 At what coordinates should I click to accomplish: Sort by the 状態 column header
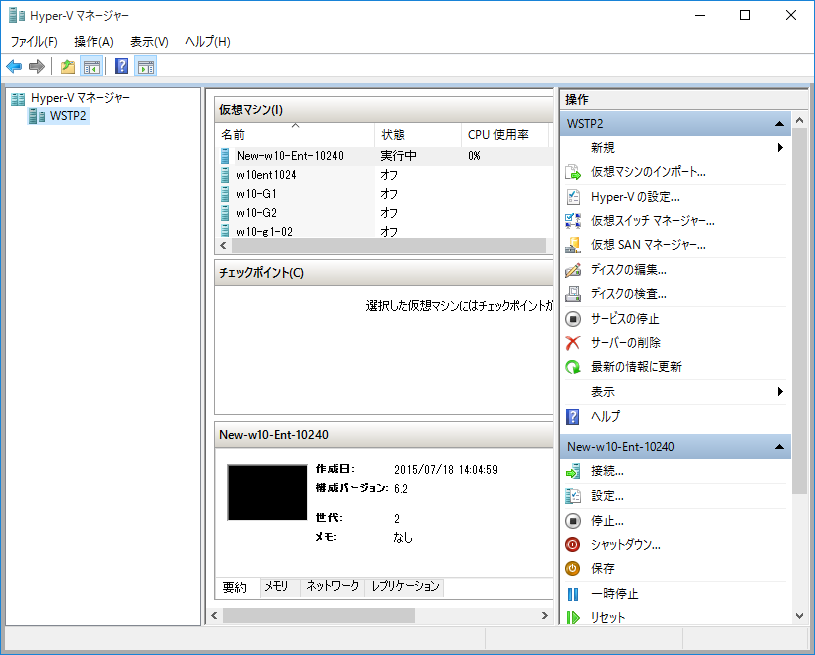pyautogui.click(x=418, y=135)
